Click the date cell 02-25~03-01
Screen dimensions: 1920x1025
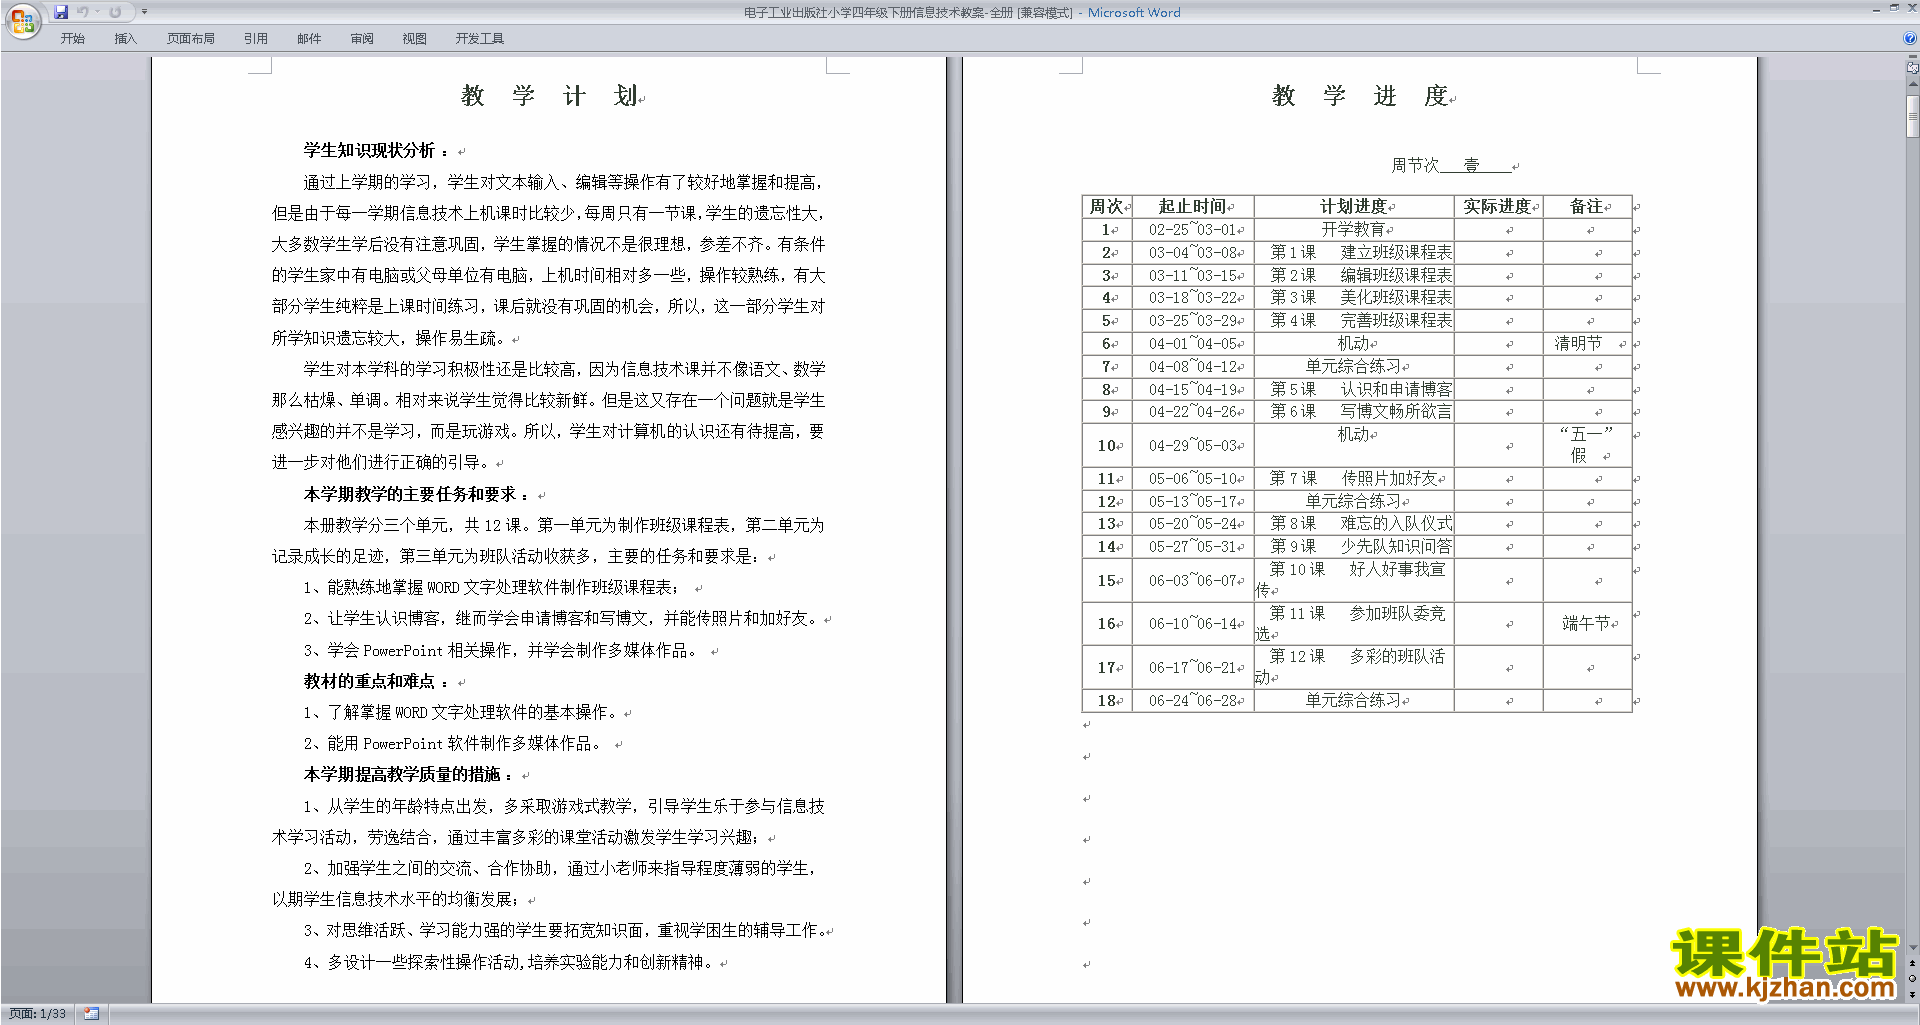(x=1193, y=230)
